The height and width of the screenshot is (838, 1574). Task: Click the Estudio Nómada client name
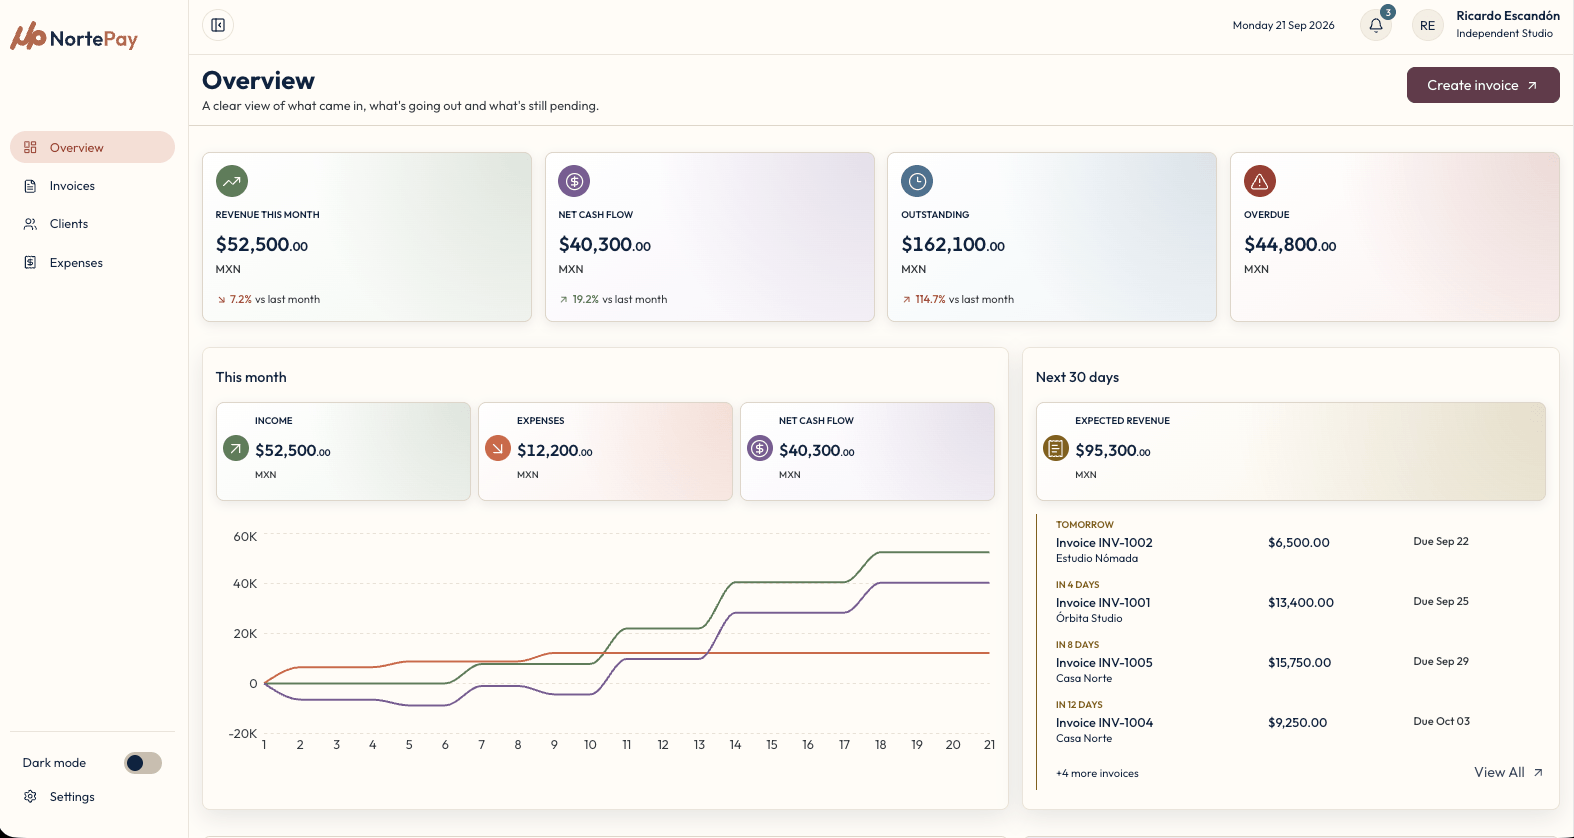pyautogui.click(x=1097, y=558)
